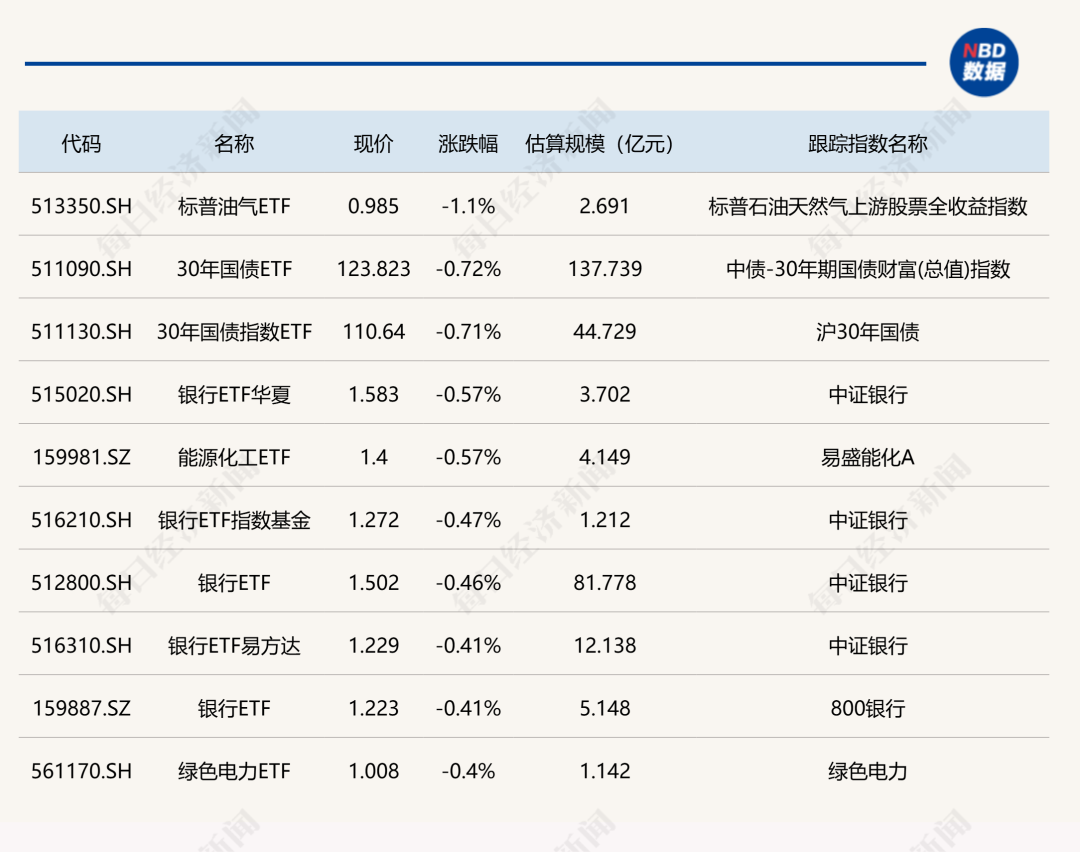Image resolution: width=1080 pixels, height=852 pixels.
Task: Select the 易盛能化A tracking index cell
Action: pyautogui.click(x=867, y=458)
